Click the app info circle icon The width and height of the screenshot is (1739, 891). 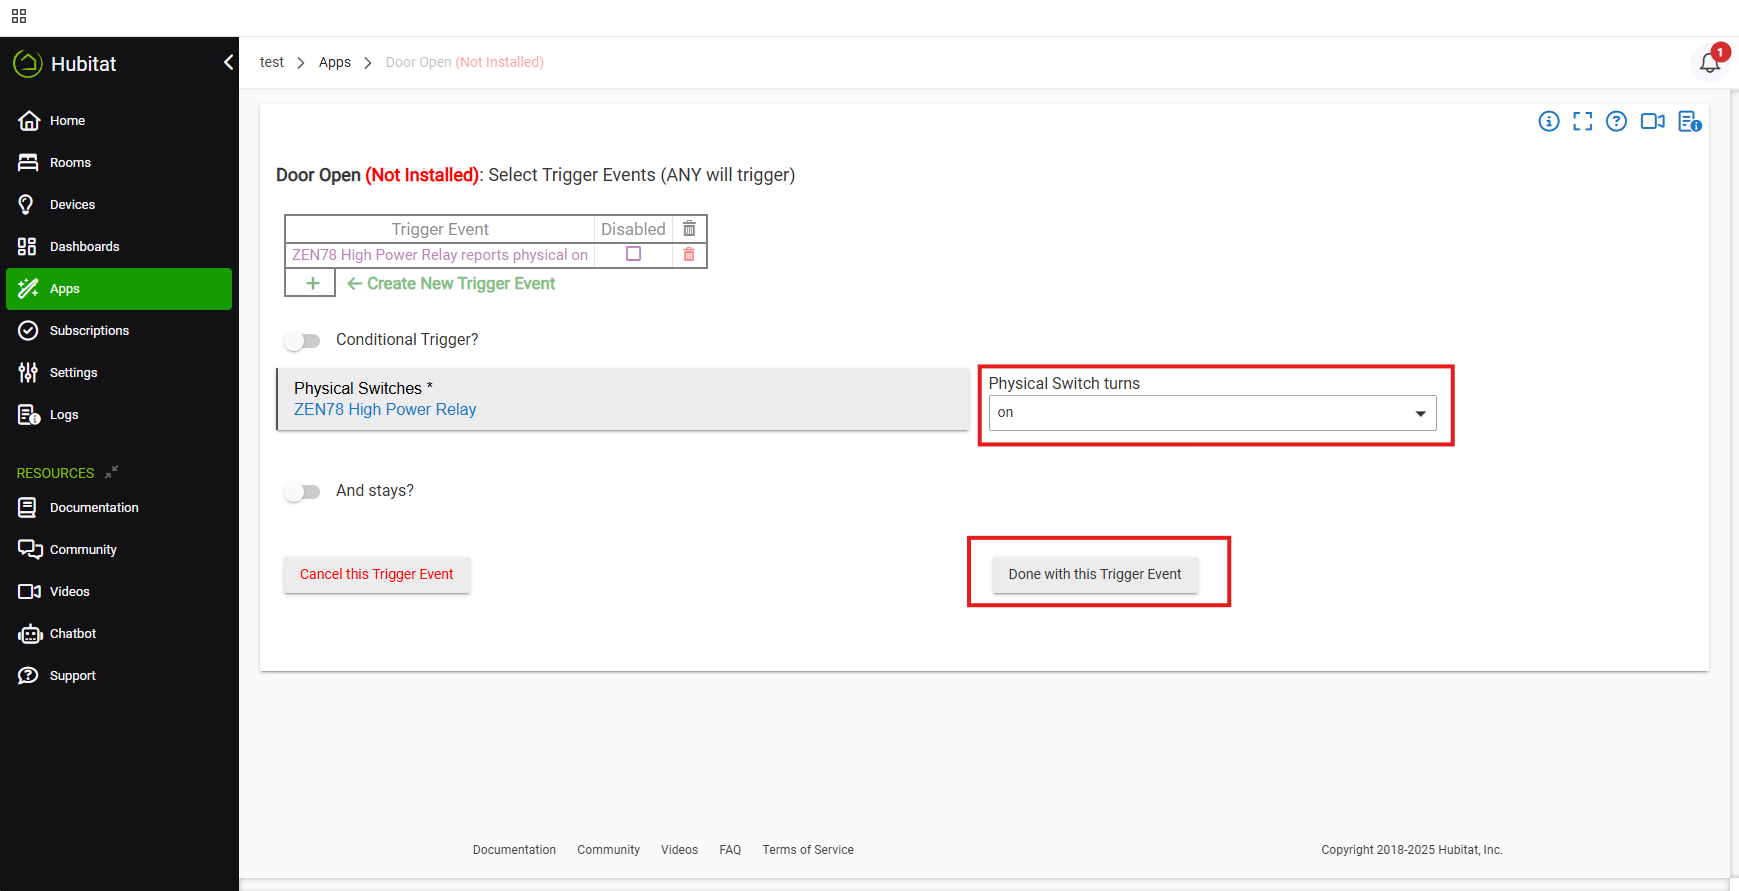click(1549, 121)
